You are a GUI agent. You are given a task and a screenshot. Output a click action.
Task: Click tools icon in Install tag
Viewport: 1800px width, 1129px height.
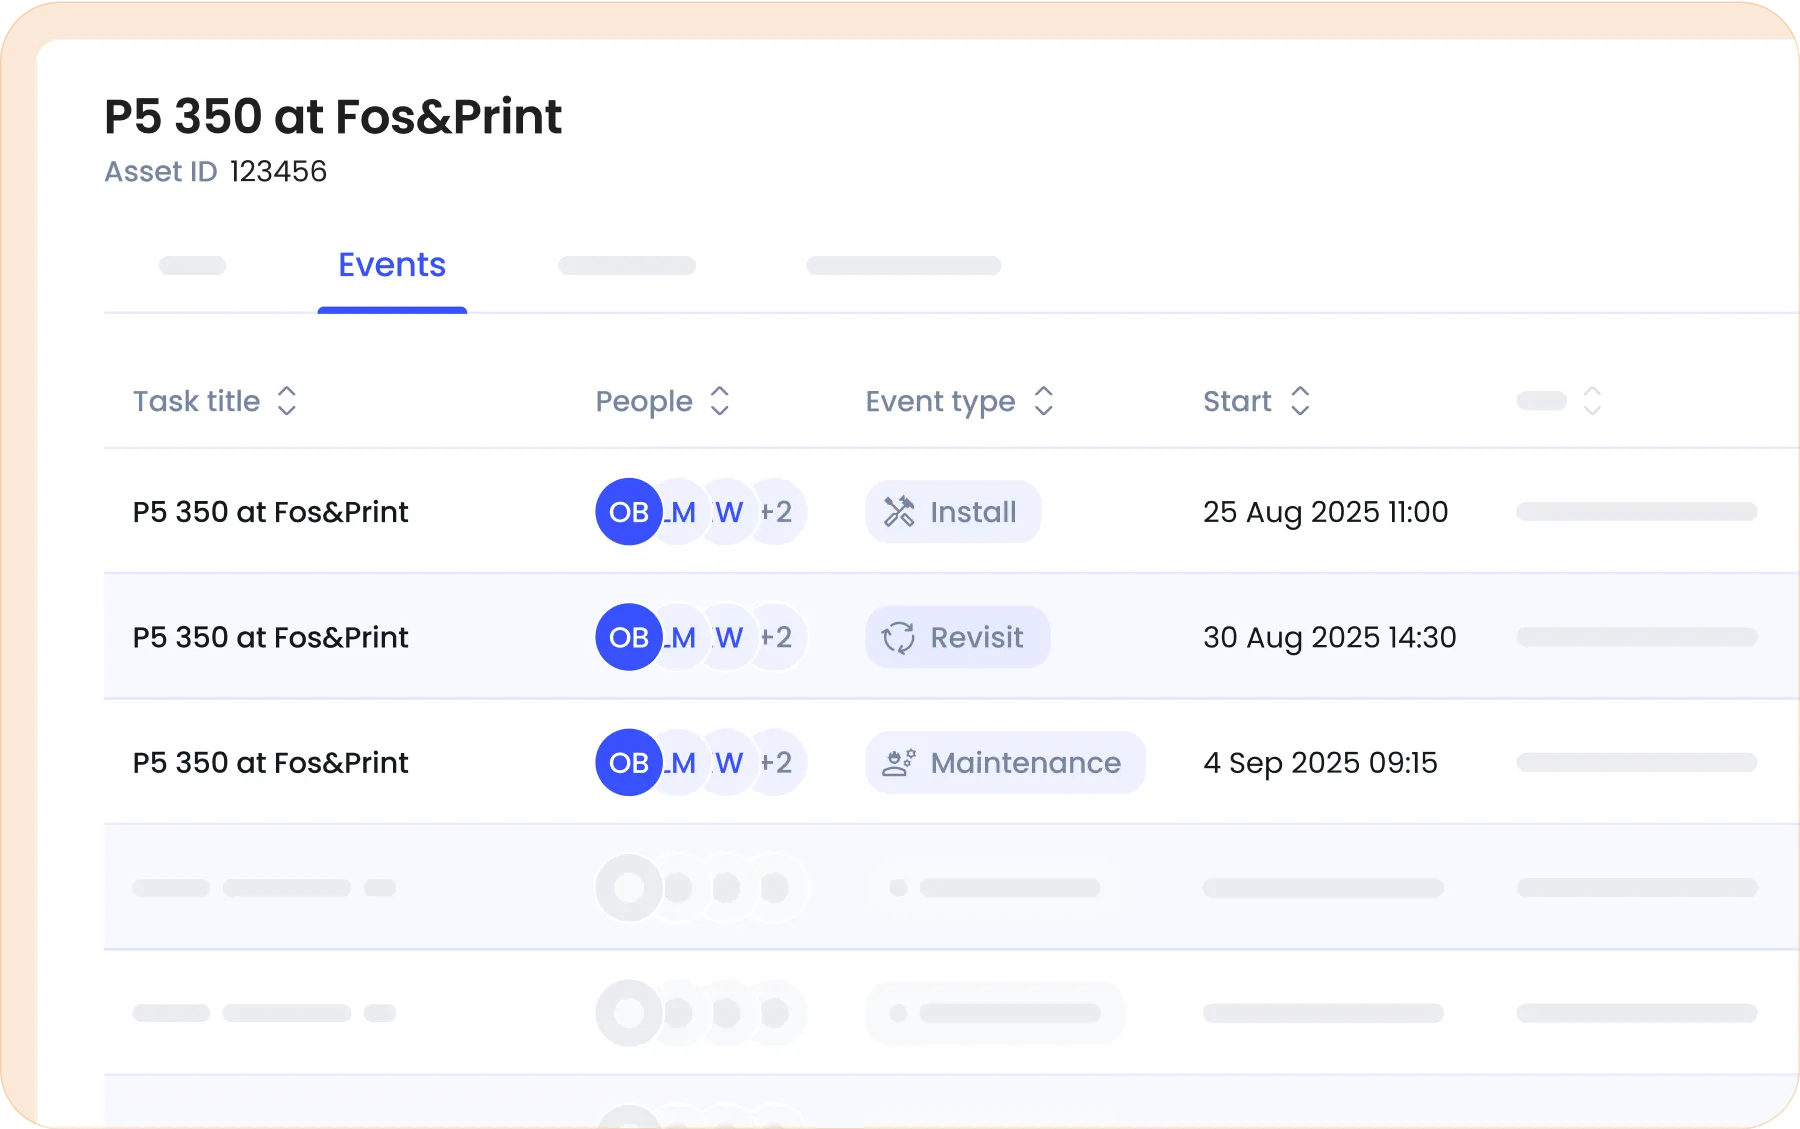click(899, 512)
